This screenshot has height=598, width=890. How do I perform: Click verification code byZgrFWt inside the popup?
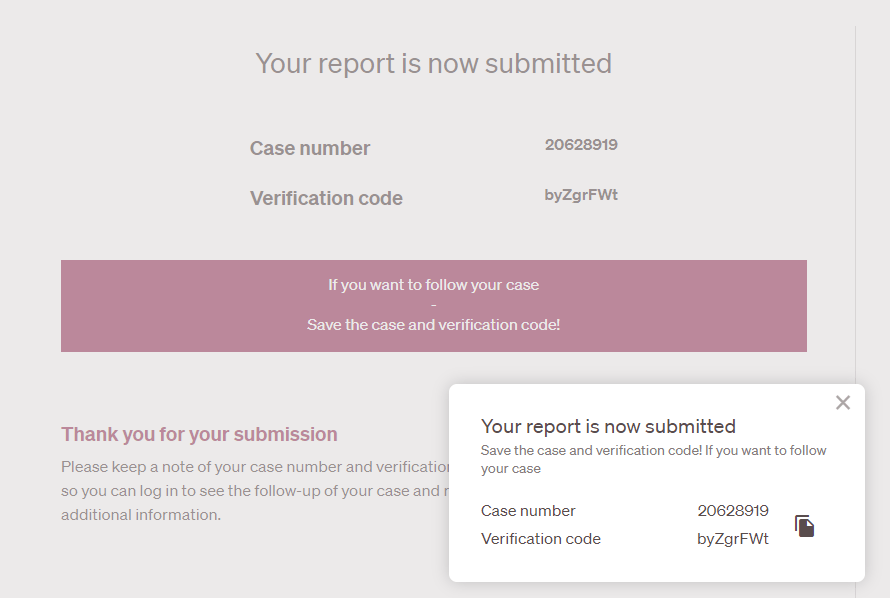(733, 539)
